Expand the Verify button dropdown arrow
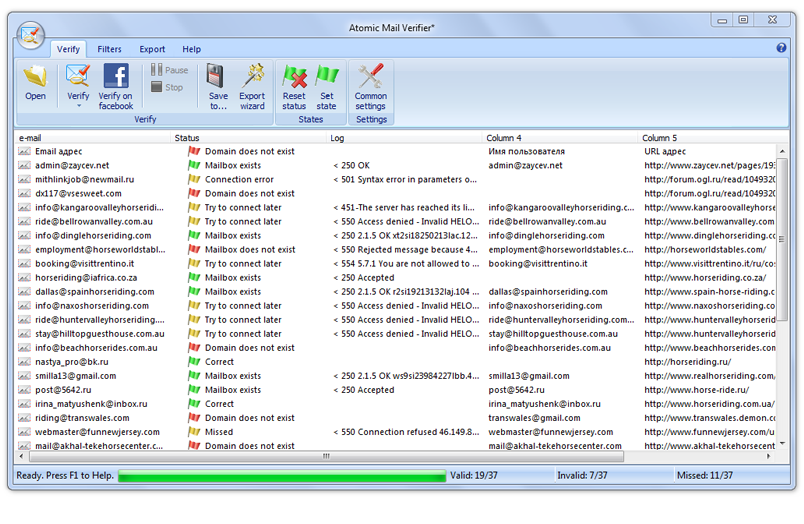The height and width of the screenshot is (524, 804). 79,106
